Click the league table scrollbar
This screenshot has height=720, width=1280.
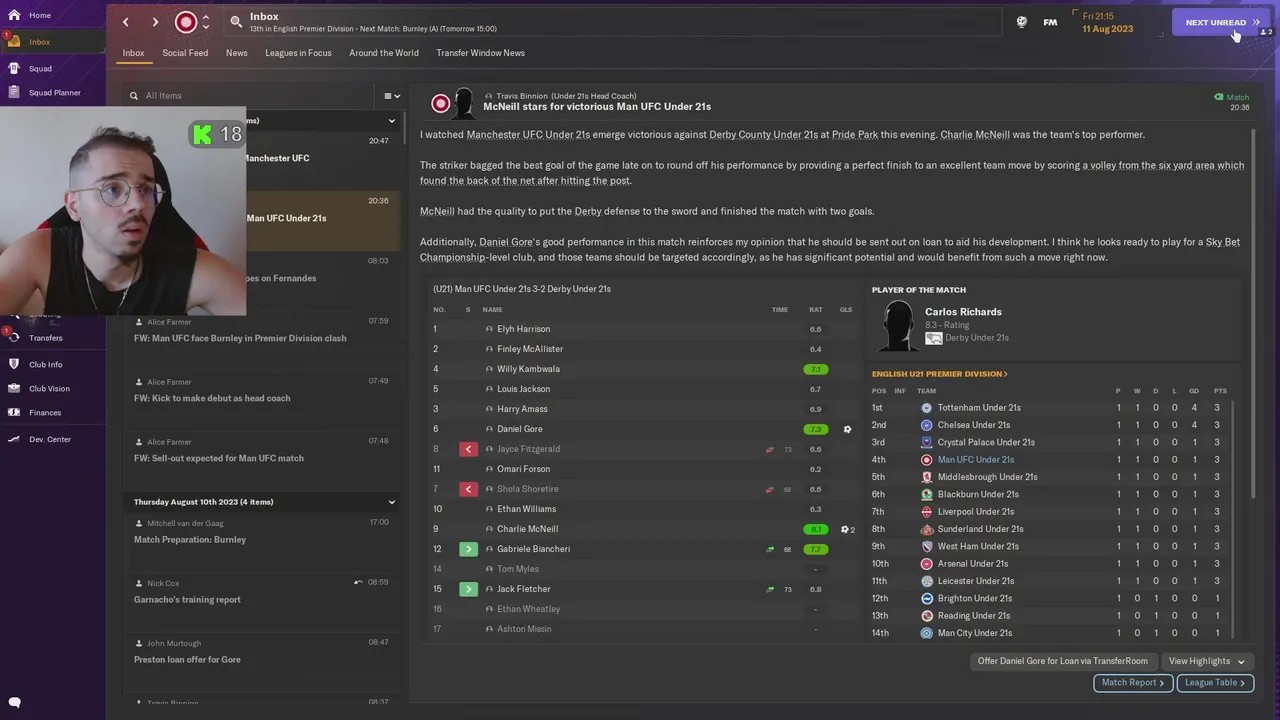point(1233,520)
